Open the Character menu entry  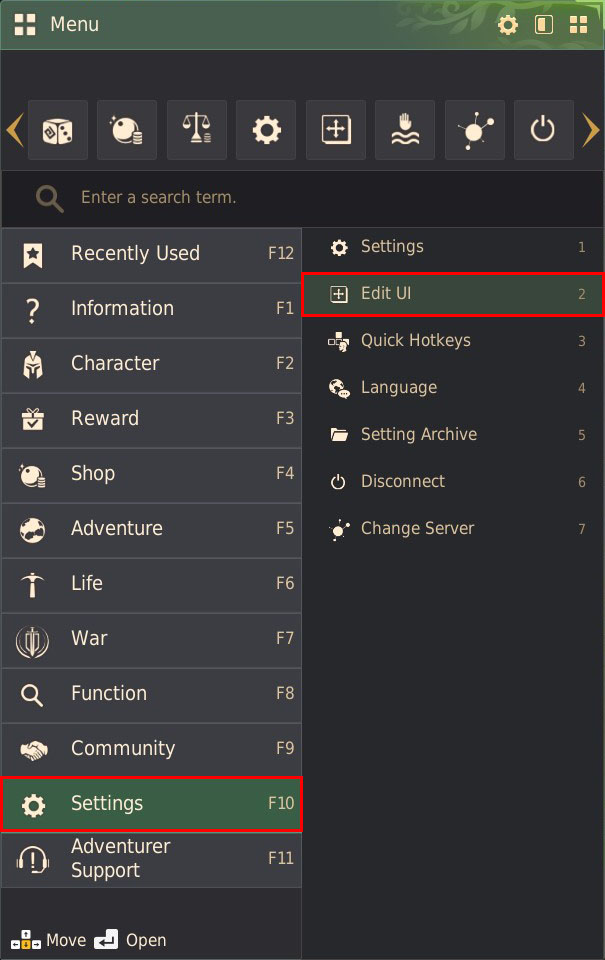coord(150,365)
